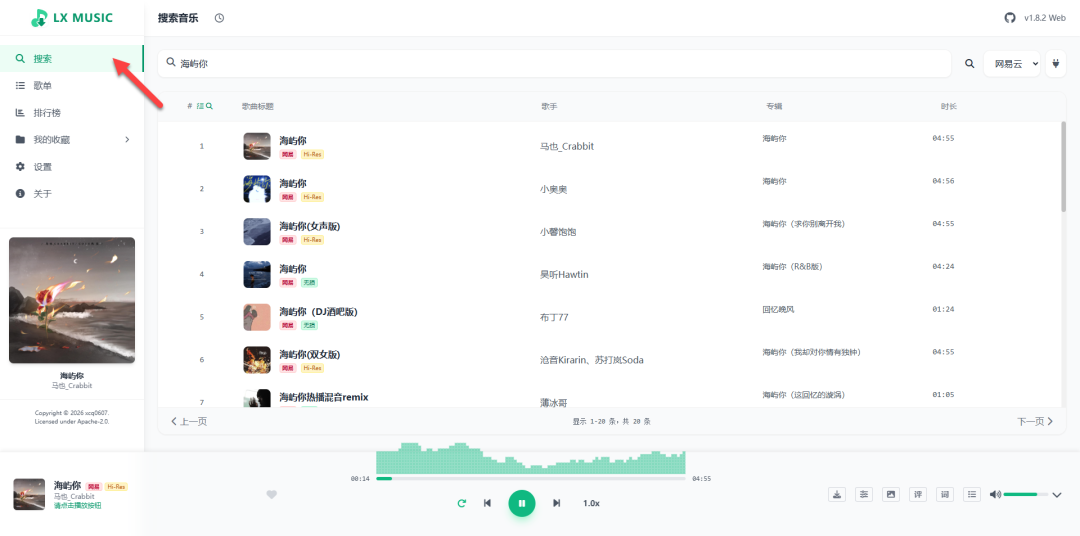Open the equalizer sliders icon
The width and height of the screenshot is (1080, 536).
point(864,494)
